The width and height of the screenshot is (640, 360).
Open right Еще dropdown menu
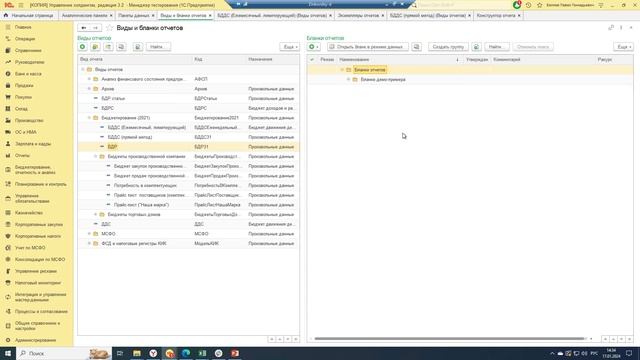[x=623, y=47]
